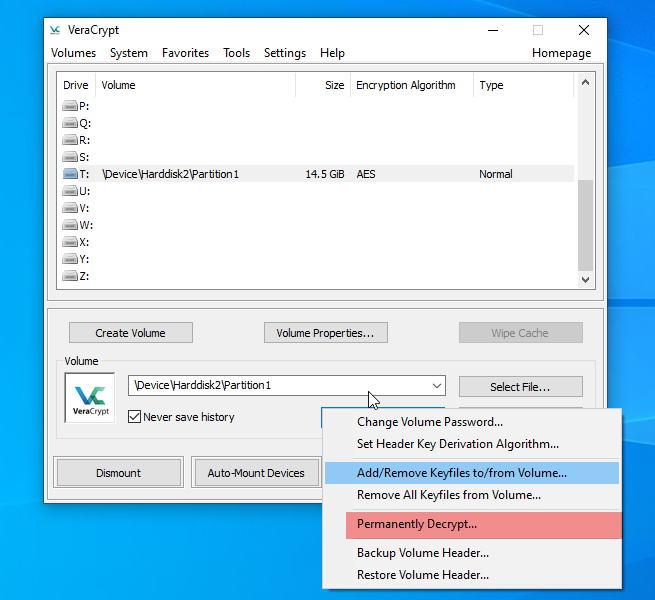This screenshot has height=600, width=655.
Task: Click the Volume column header
Action: tap(195, 85)
